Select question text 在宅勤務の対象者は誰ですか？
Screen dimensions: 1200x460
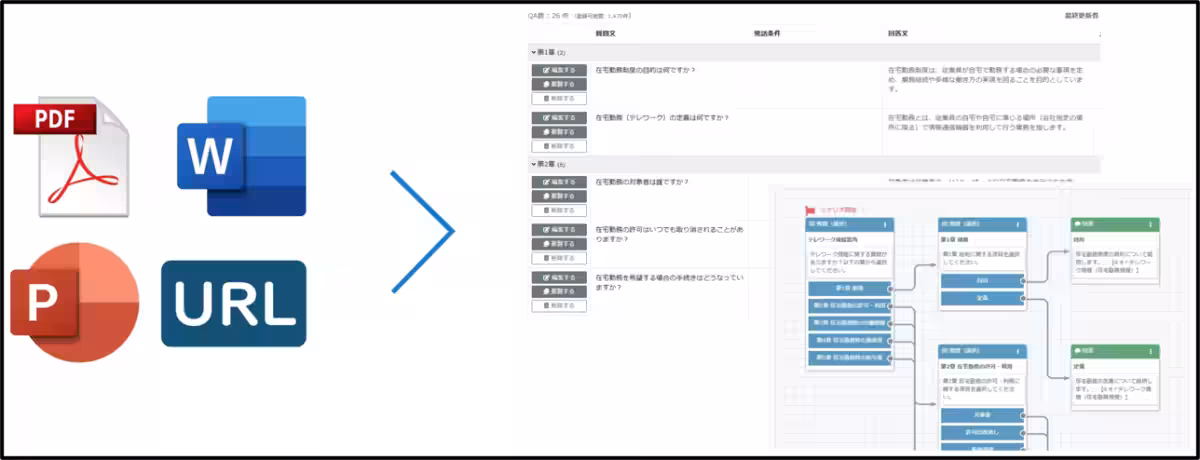(x=643, y=182)
